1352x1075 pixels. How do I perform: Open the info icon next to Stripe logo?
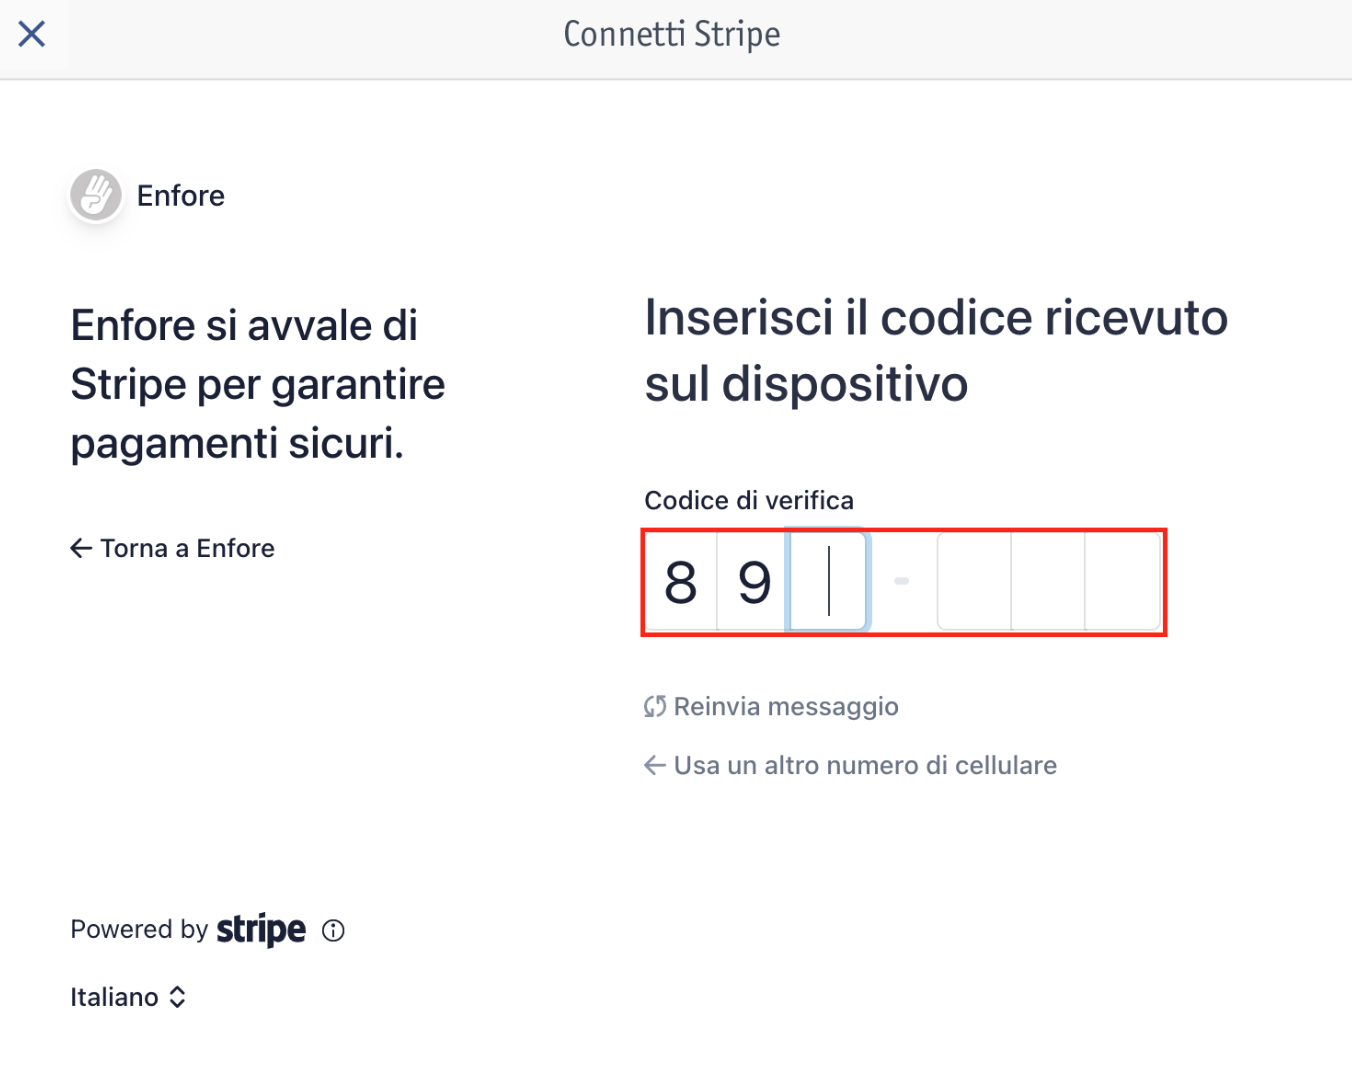tap(333, 931)
